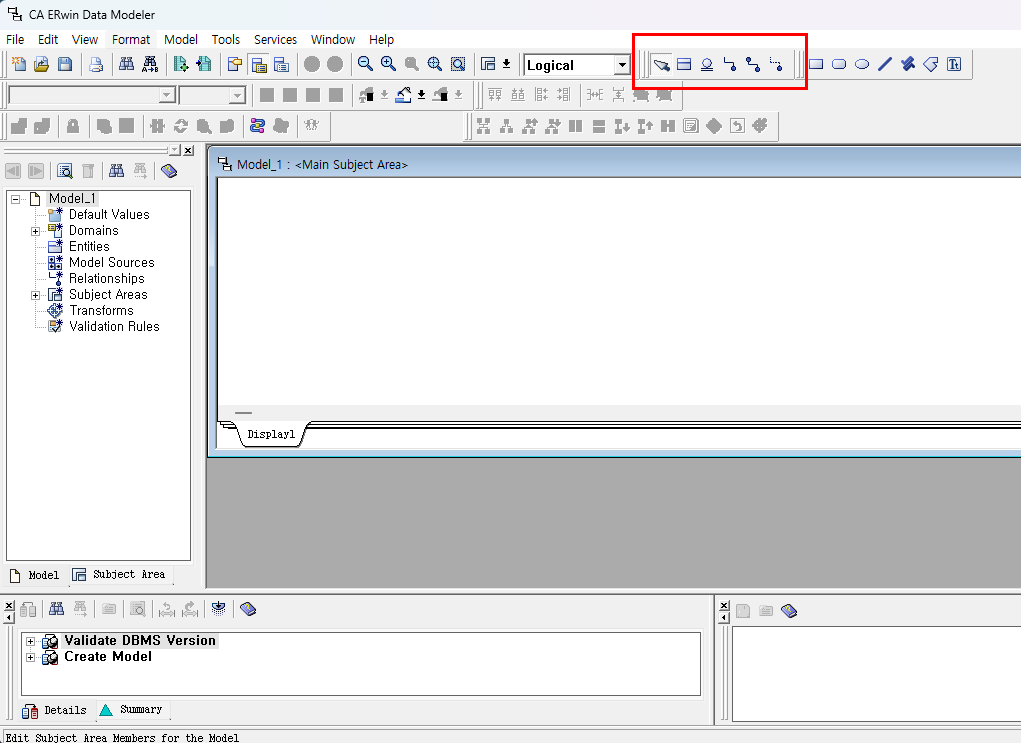The height and width of the screenshot is (743, 1021).
Task: Select the pointer Select tool
Action: (x=662, y=64)
